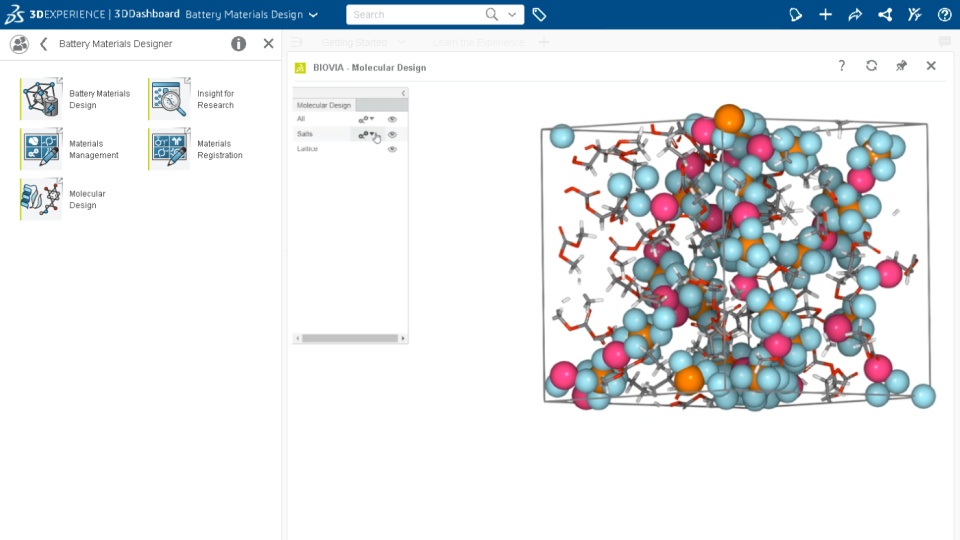This screenshot has width=960, height=540.
Task: Show info for Battery Materials Designer
Action: [238, 43]
